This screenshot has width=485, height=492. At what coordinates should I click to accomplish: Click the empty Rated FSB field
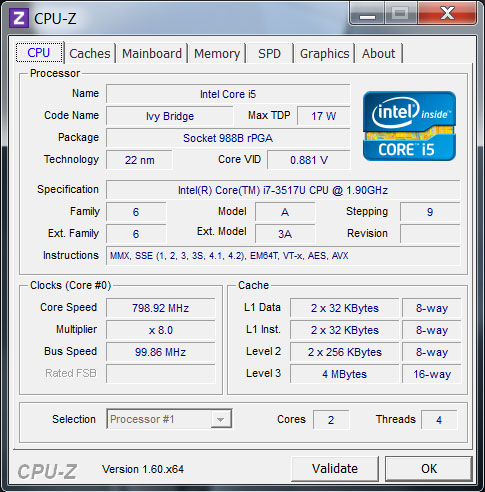click(160, 374)
